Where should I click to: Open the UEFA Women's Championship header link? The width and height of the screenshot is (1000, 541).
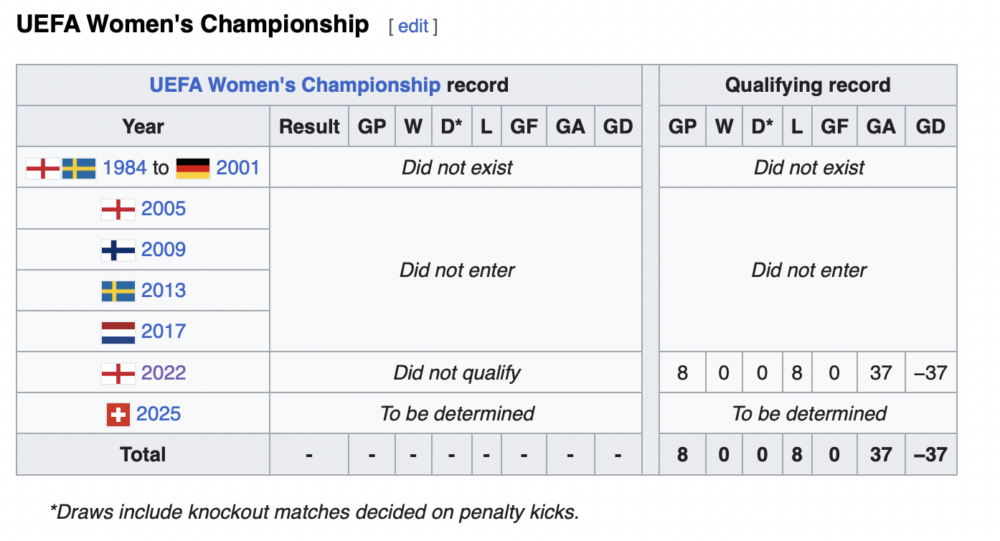tap(295, 85)
